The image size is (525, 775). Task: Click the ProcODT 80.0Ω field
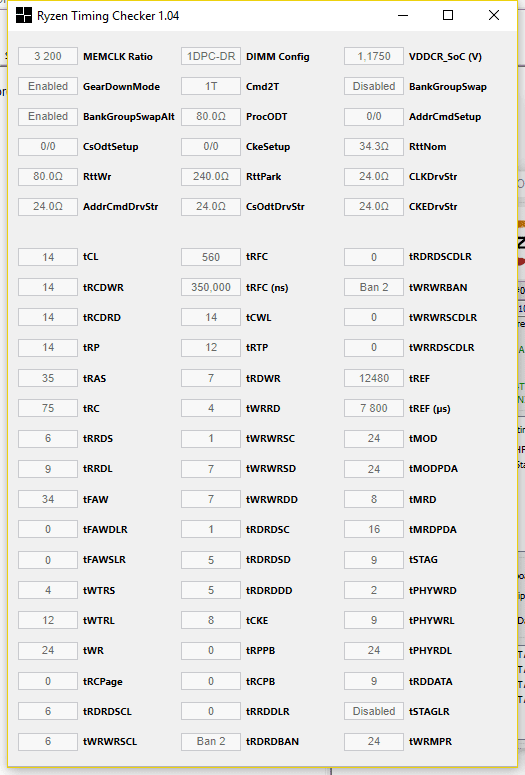pyautogui.click(x=211, y=117)
